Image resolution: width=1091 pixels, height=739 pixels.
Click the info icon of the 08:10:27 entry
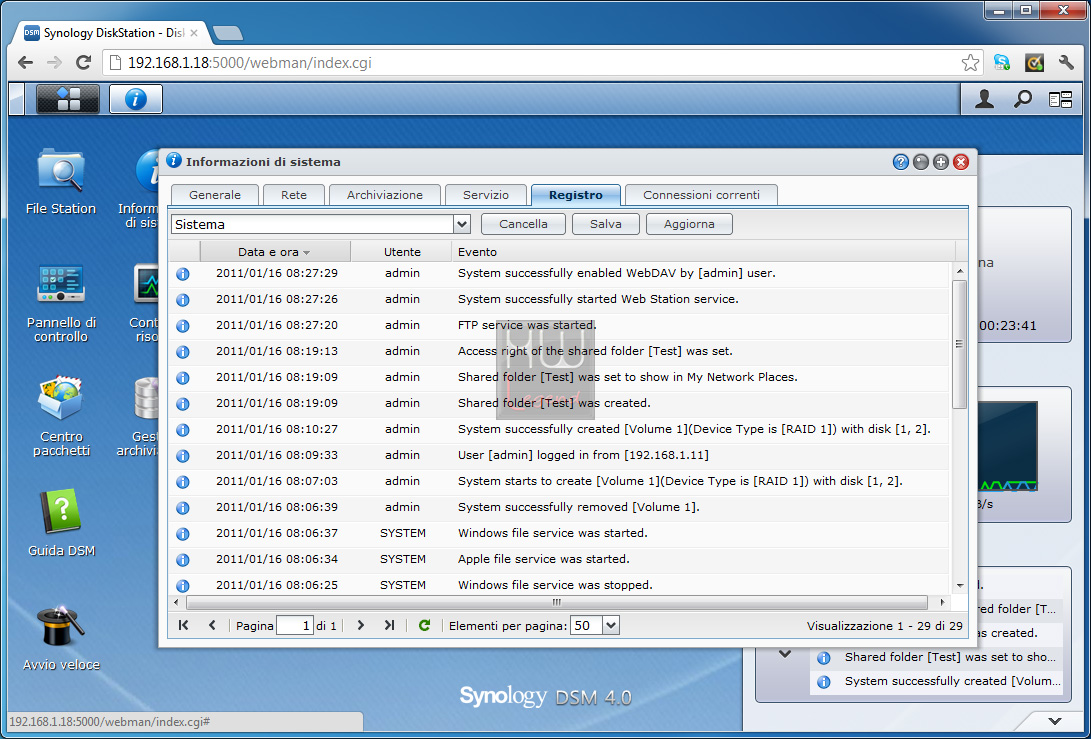point(183,430)
